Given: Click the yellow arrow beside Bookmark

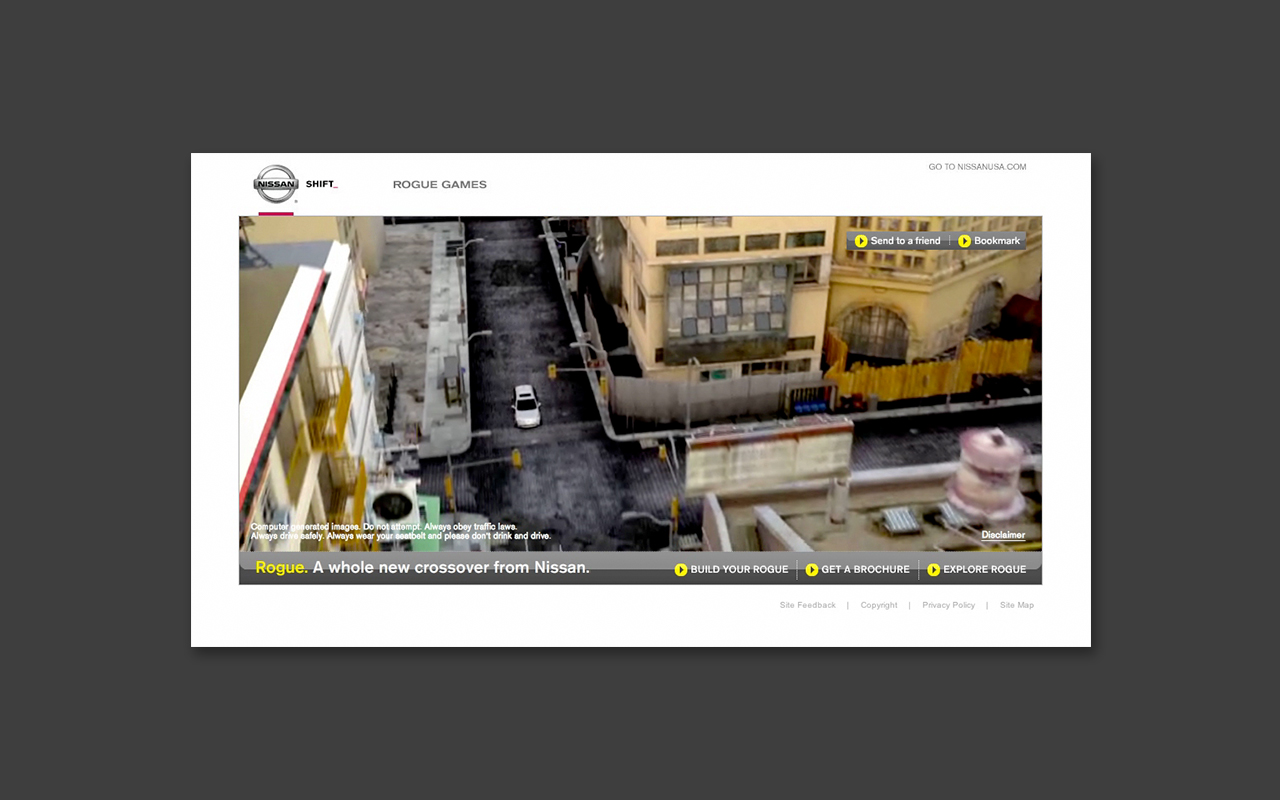Looking at the screenshot, I should (965, 241).
